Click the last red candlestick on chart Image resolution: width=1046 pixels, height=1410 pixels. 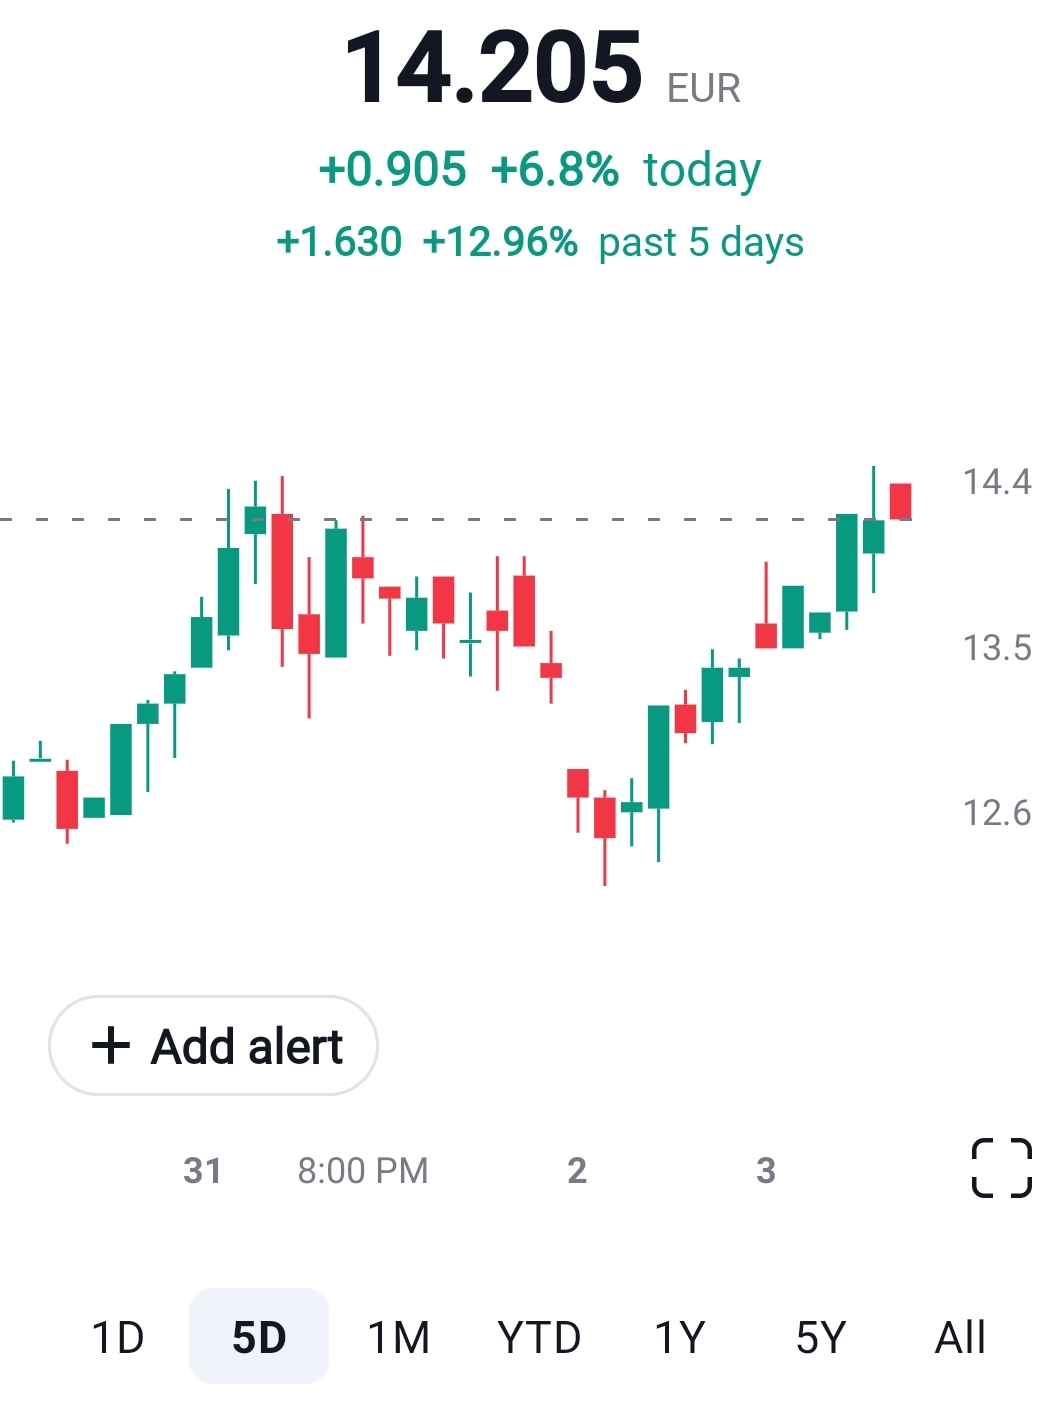[x=900, y=501]
